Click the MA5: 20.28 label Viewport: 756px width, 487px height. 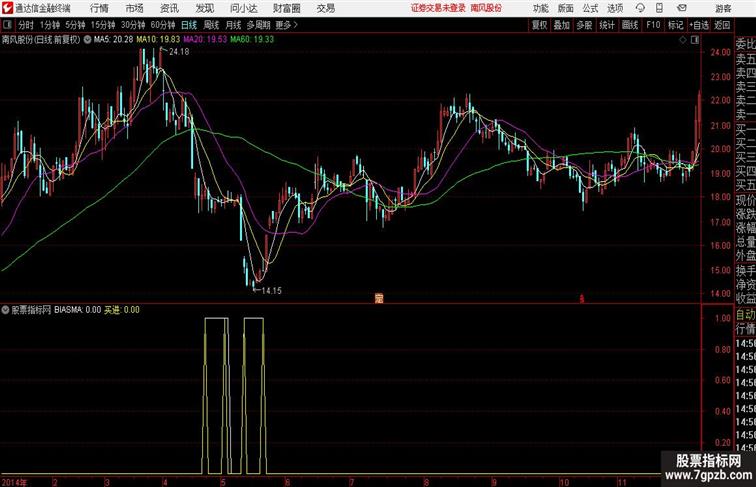point(113,40)
